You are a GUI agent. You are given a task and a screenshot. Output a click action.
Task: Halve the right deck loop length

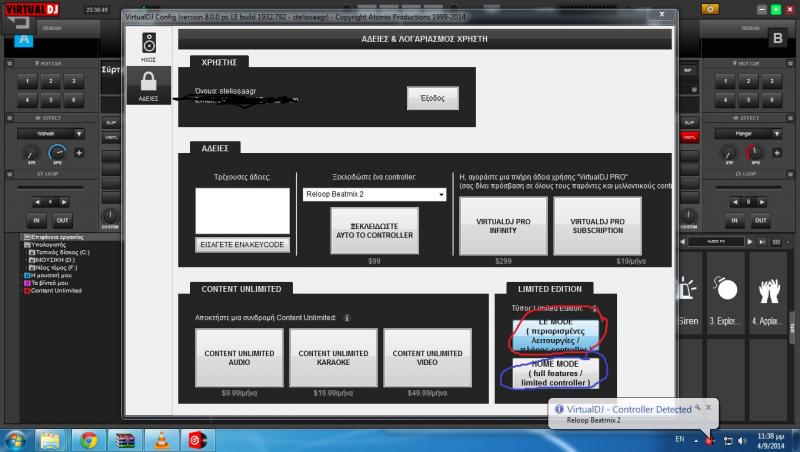(x=735, y=202)
